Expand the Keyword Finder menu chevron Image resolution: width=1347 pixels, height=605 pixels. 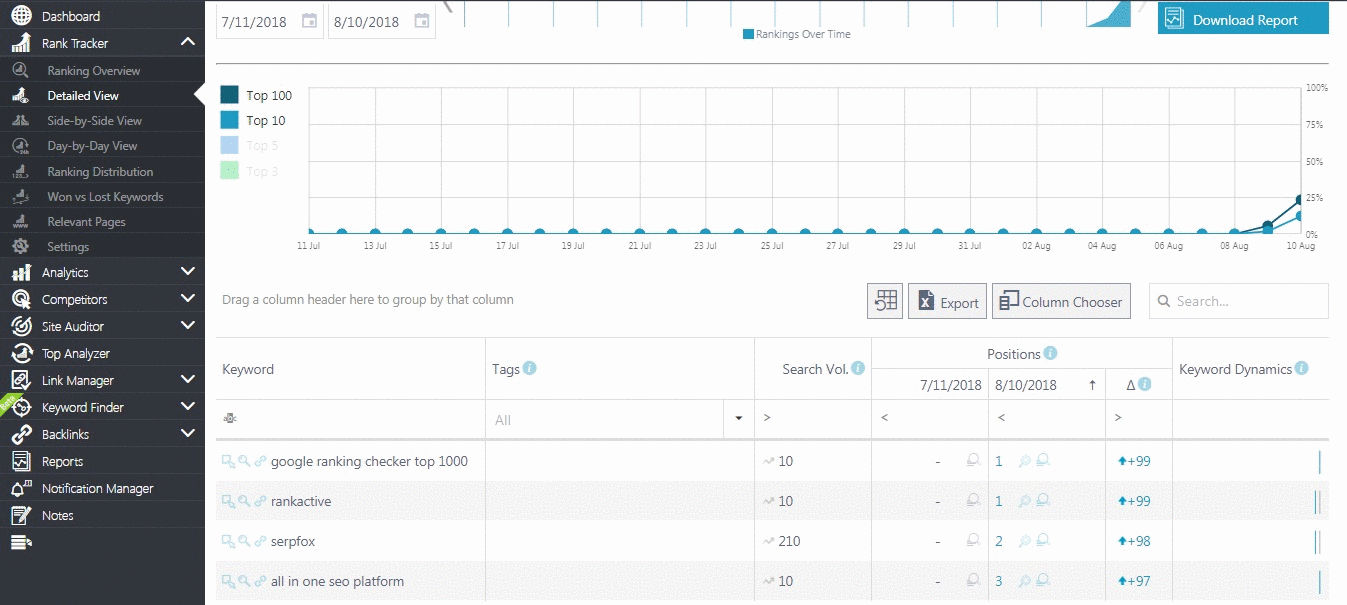coord(188,406)
